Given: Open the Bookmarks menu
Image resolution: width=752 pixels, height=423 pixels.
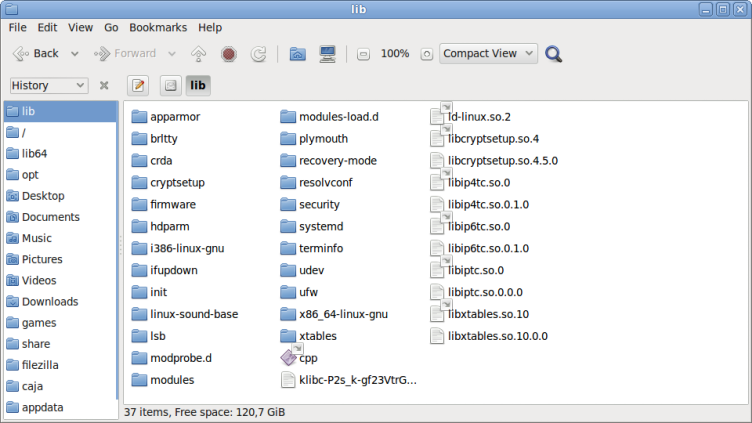Looking at the screenshot, I should coord(158,28).
